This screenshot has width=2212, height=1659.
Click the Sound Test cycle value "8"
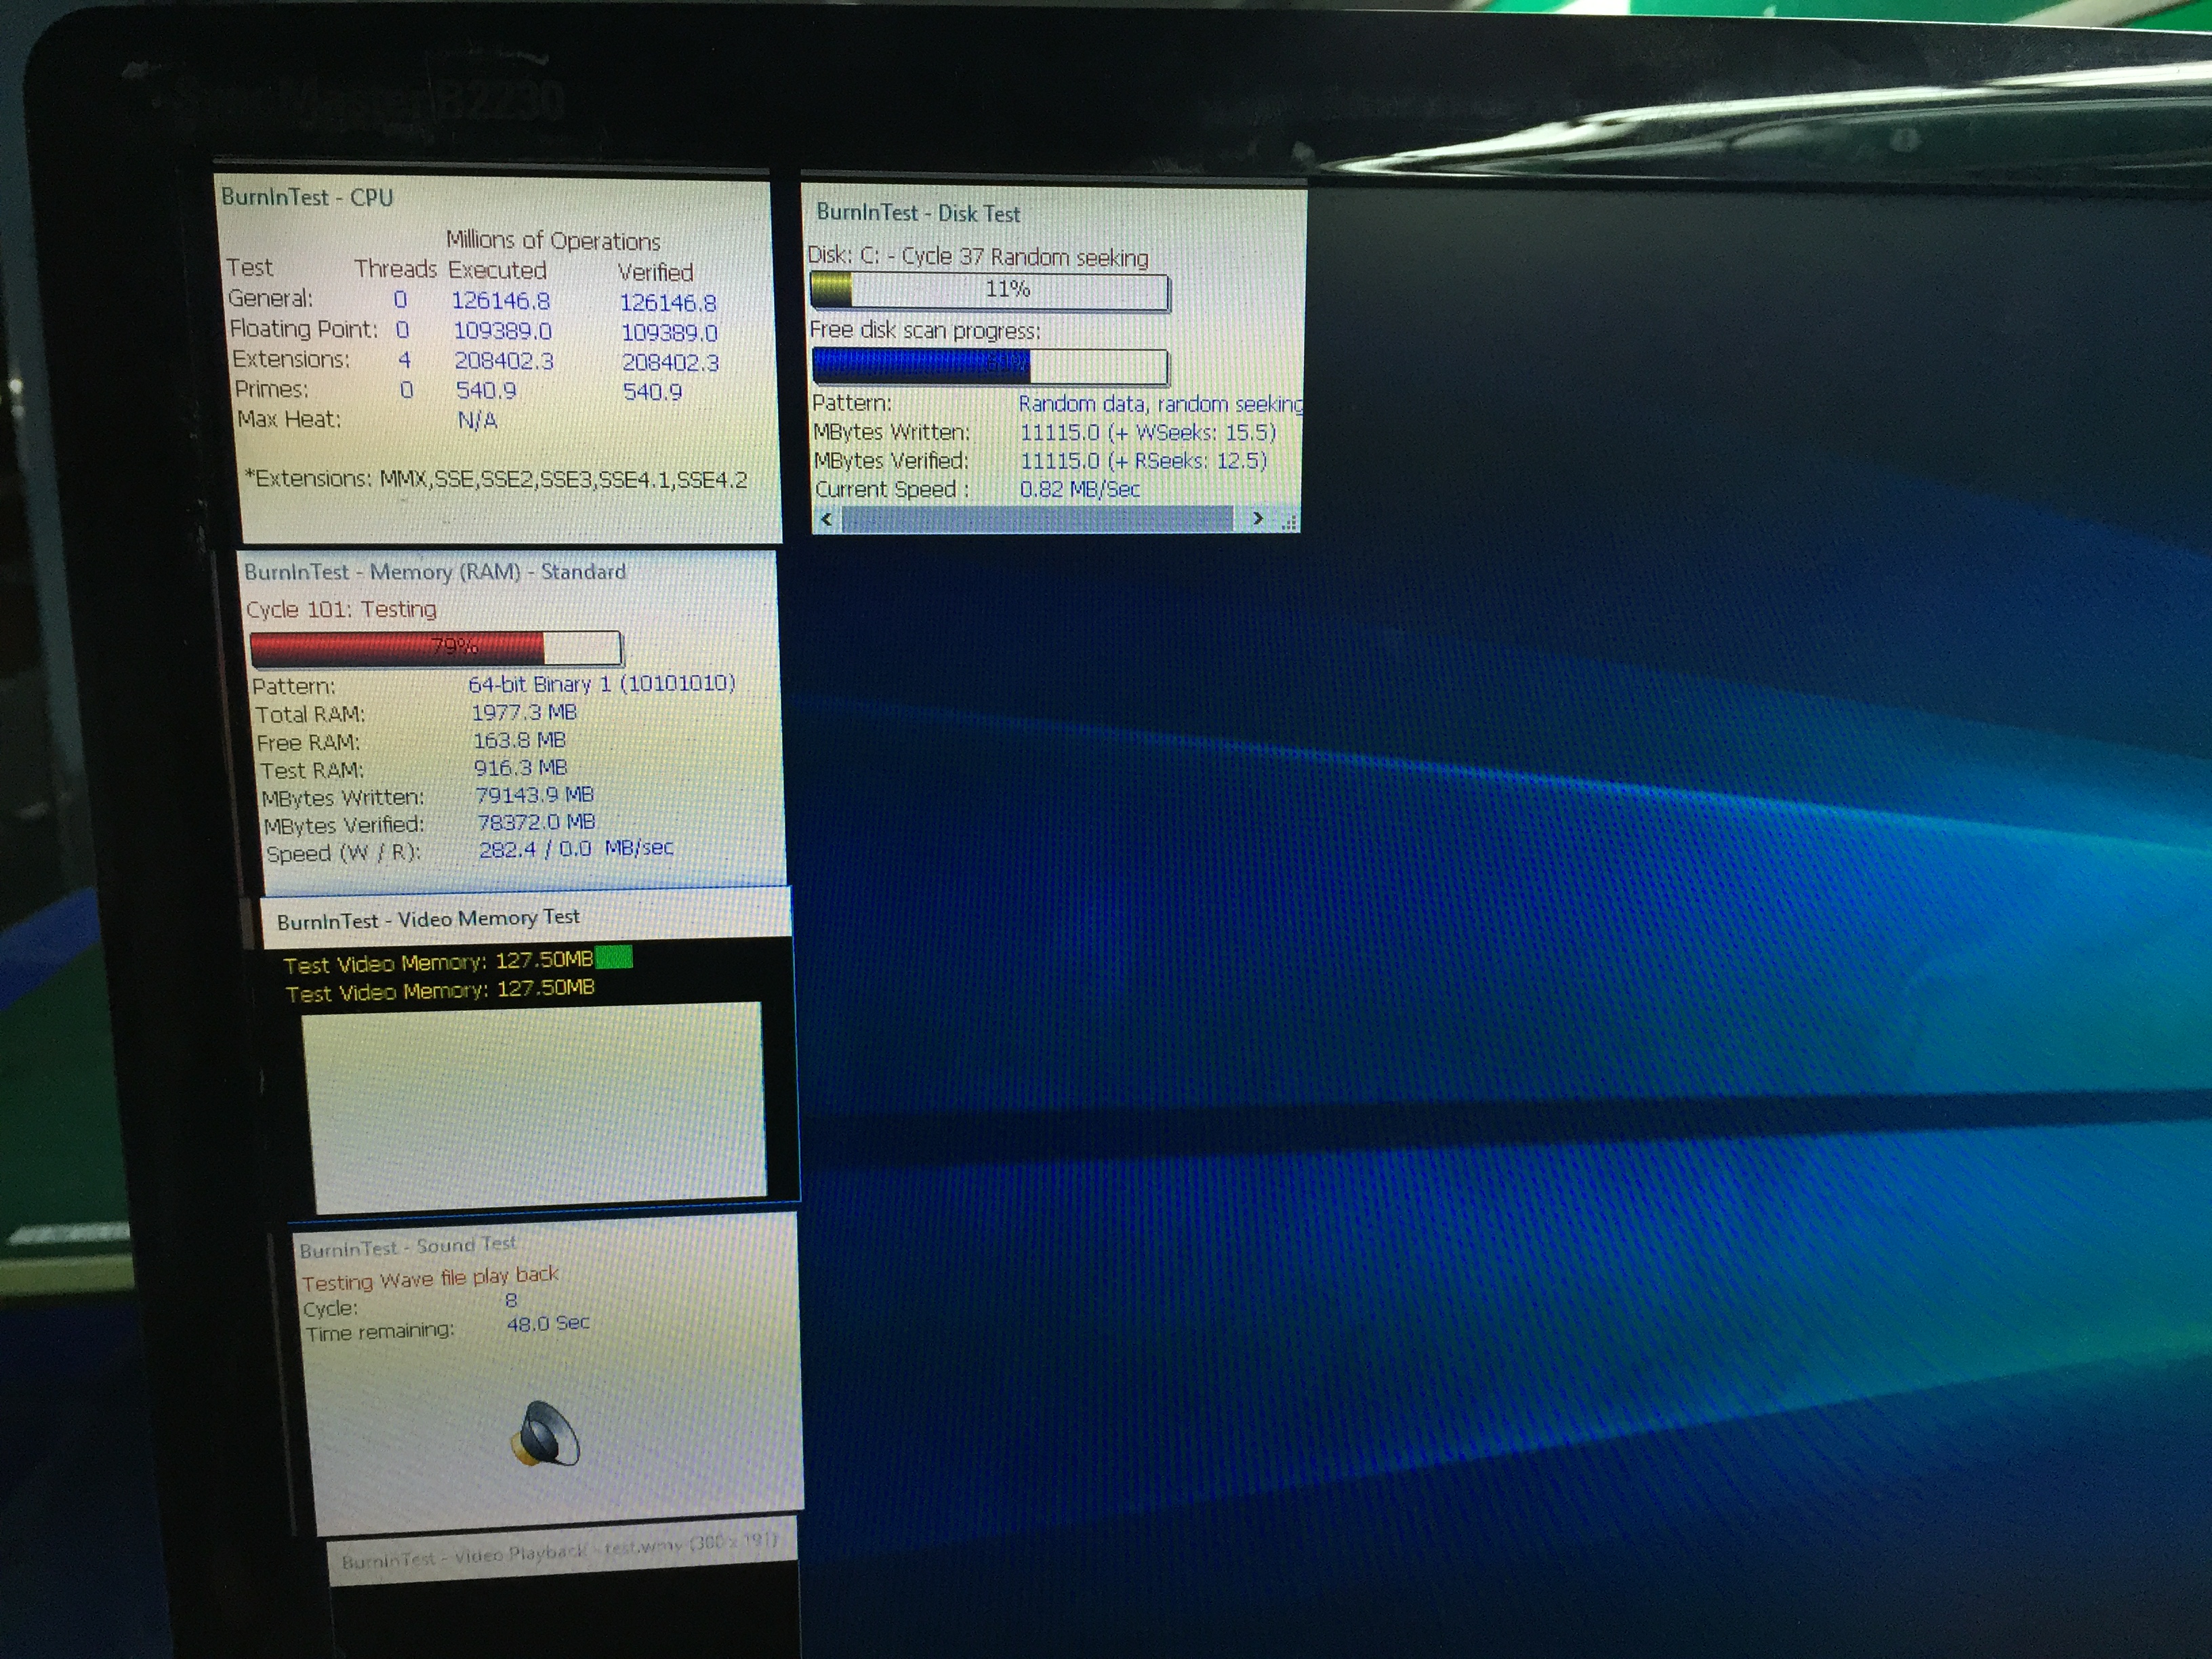click(x=511, y=1301)
